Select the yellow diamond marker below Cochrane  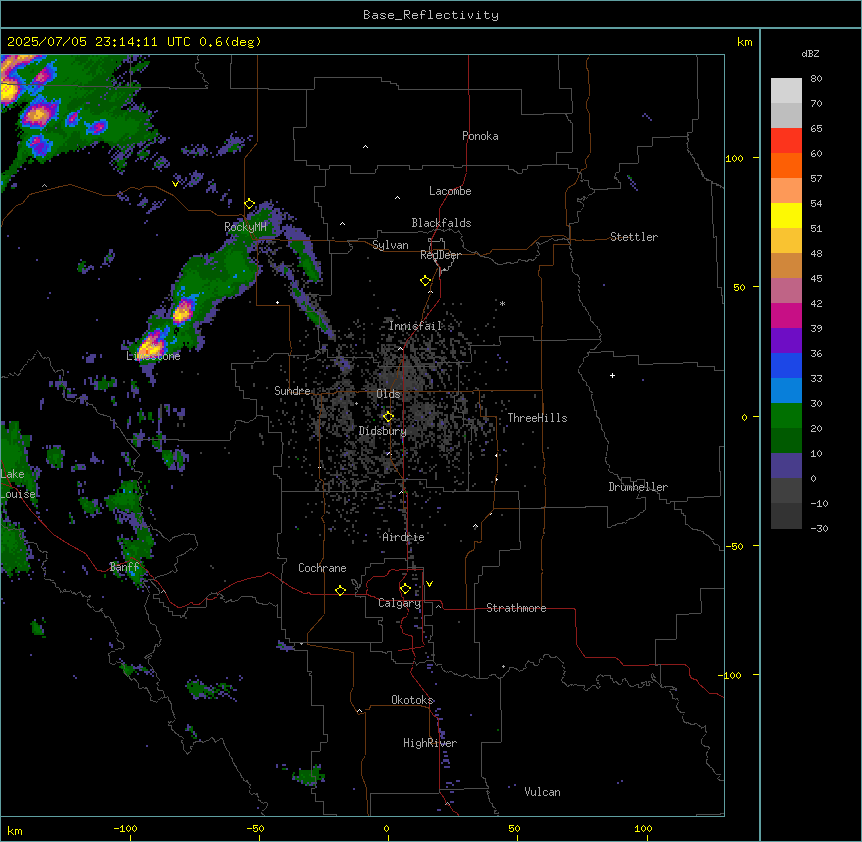[x=340, y=590]
